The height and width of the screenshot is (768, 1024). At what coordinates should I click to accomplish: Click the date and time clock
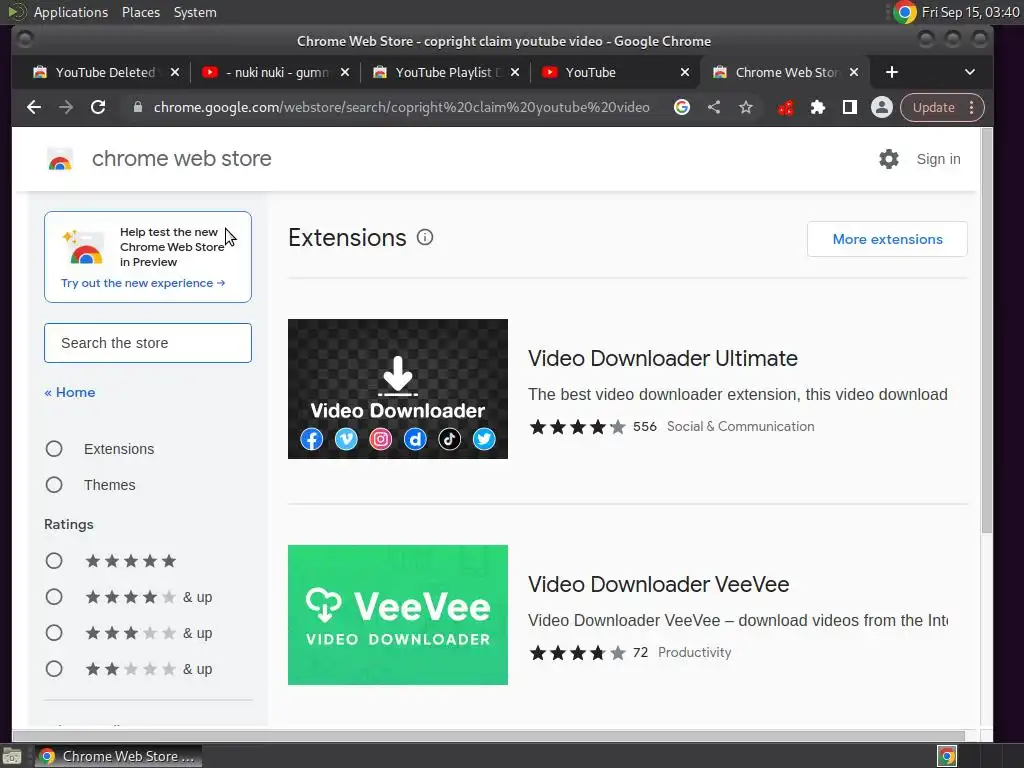[970, 12]
